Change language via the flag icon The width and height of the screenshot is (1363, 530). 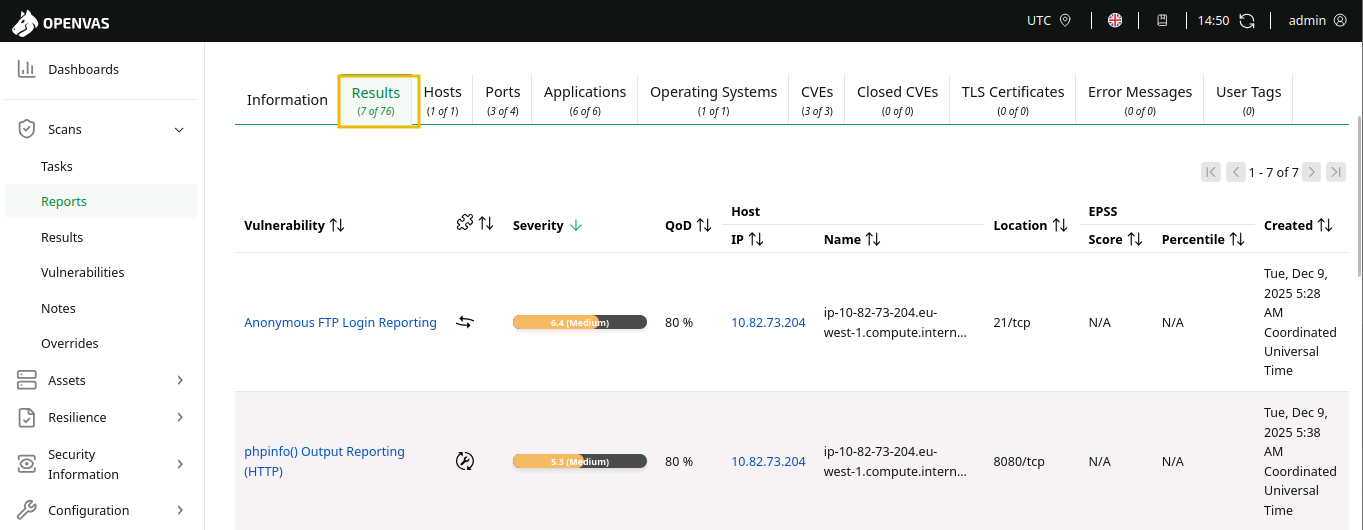pos(1115,20)
